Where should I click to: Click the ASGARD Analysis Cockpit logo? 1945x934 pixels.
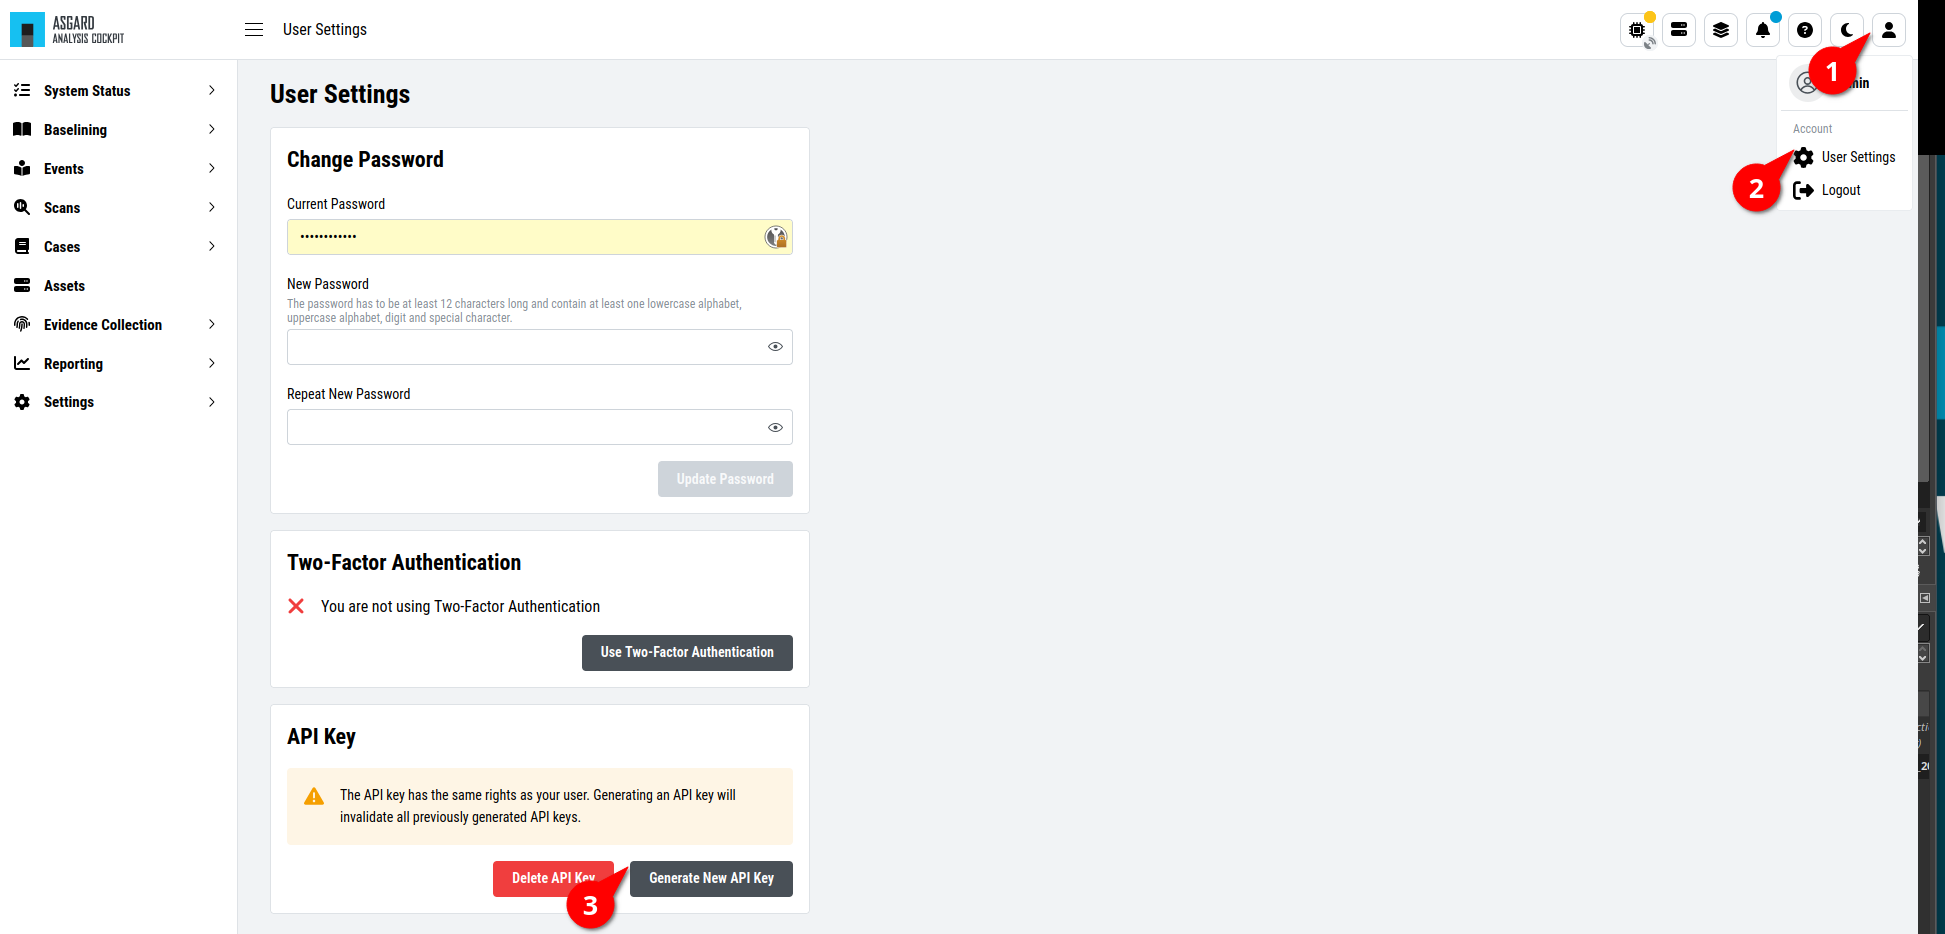pyautogui.click(x=68, y=30)
